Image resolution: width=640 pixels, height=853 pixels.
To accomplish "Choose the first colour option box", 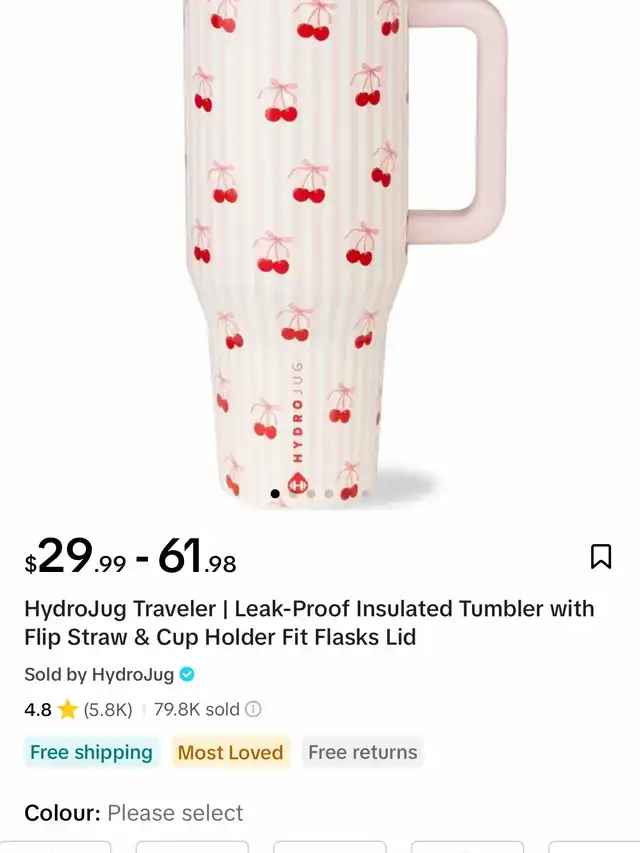I will [x=56, y=847].
